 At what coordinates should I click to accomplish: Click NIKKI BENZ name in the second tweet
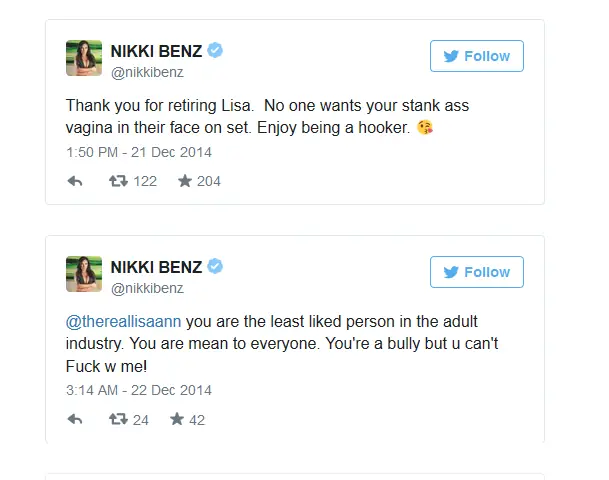[157, 267]
